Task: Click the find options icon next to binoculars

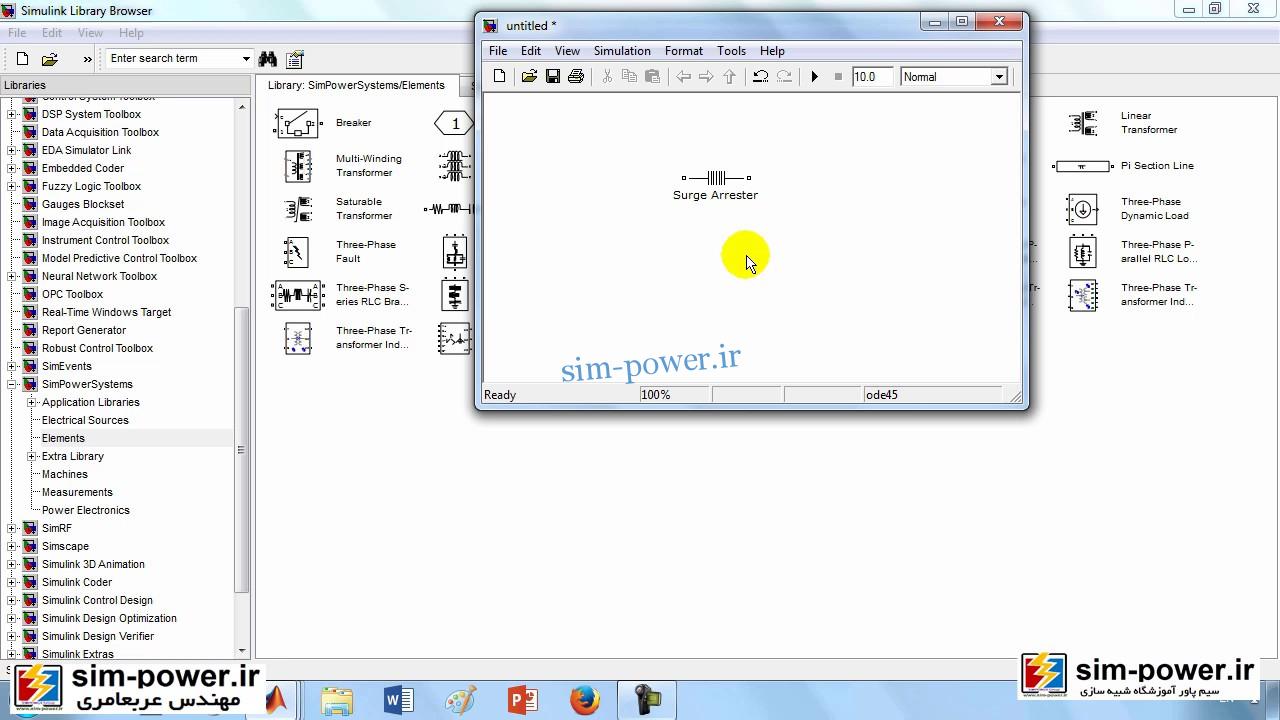Action: (x=294, y=59)
